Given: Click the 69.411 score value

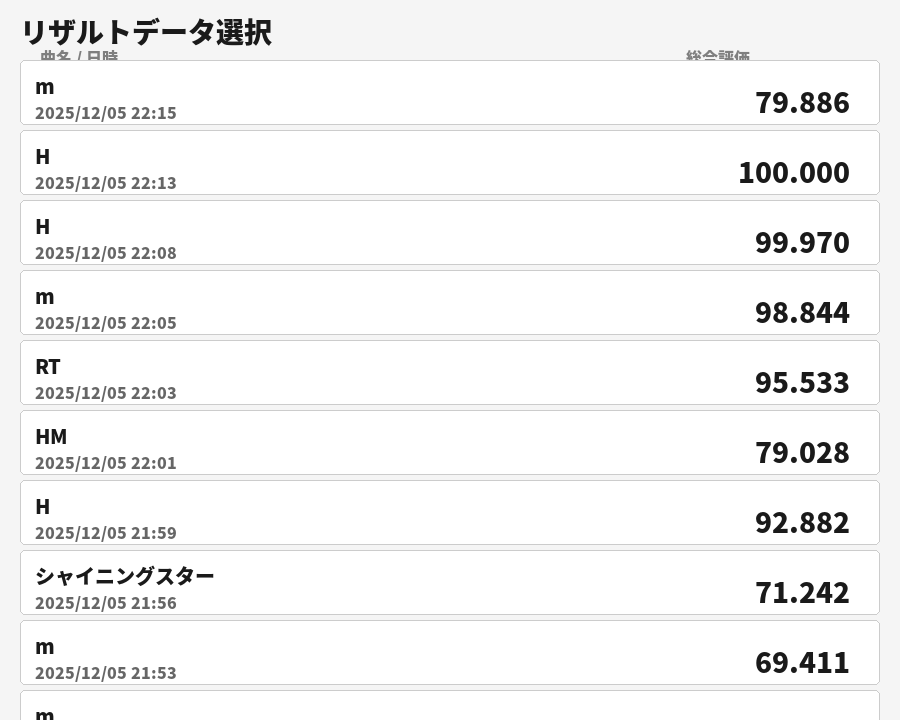Looking at the screenshot, I should 802,663.
